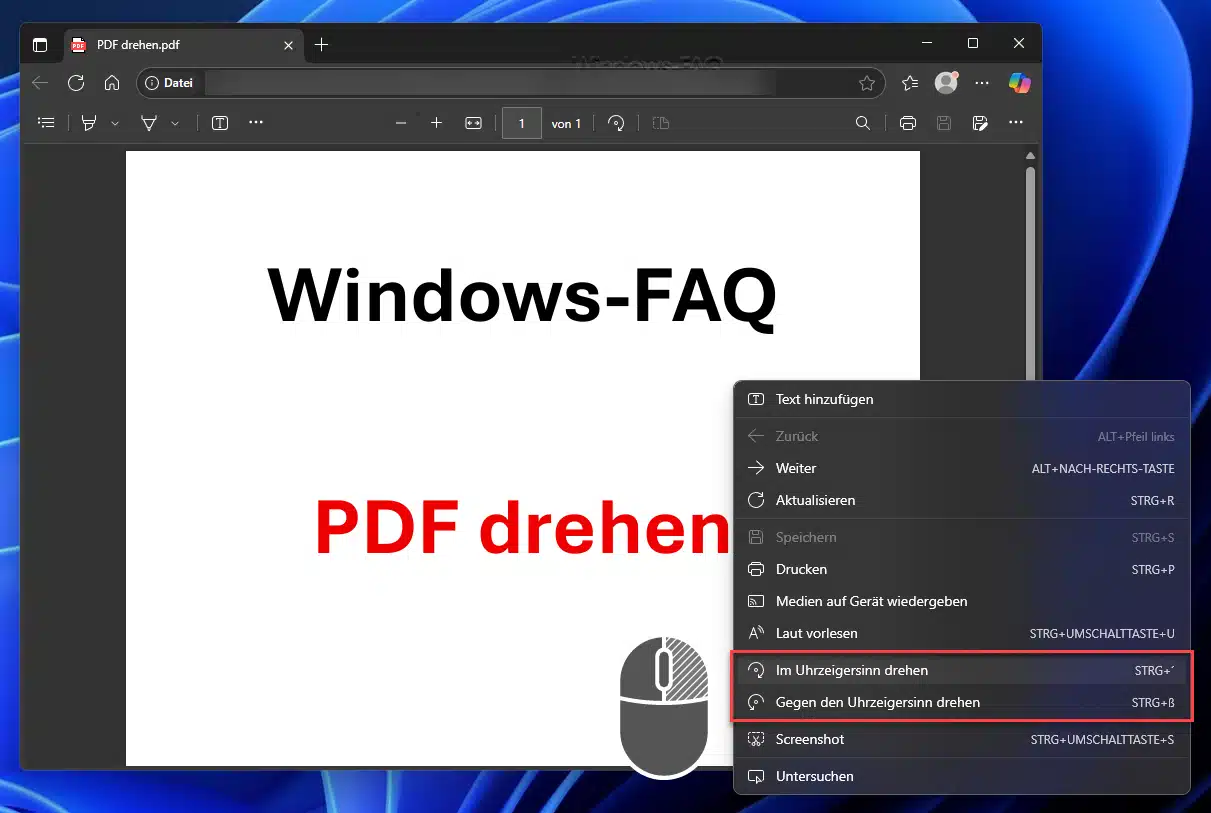Click the rotate page icon in toolbar
The image size is (1211, 813).
pyautogui.click(x=616, y=123)
